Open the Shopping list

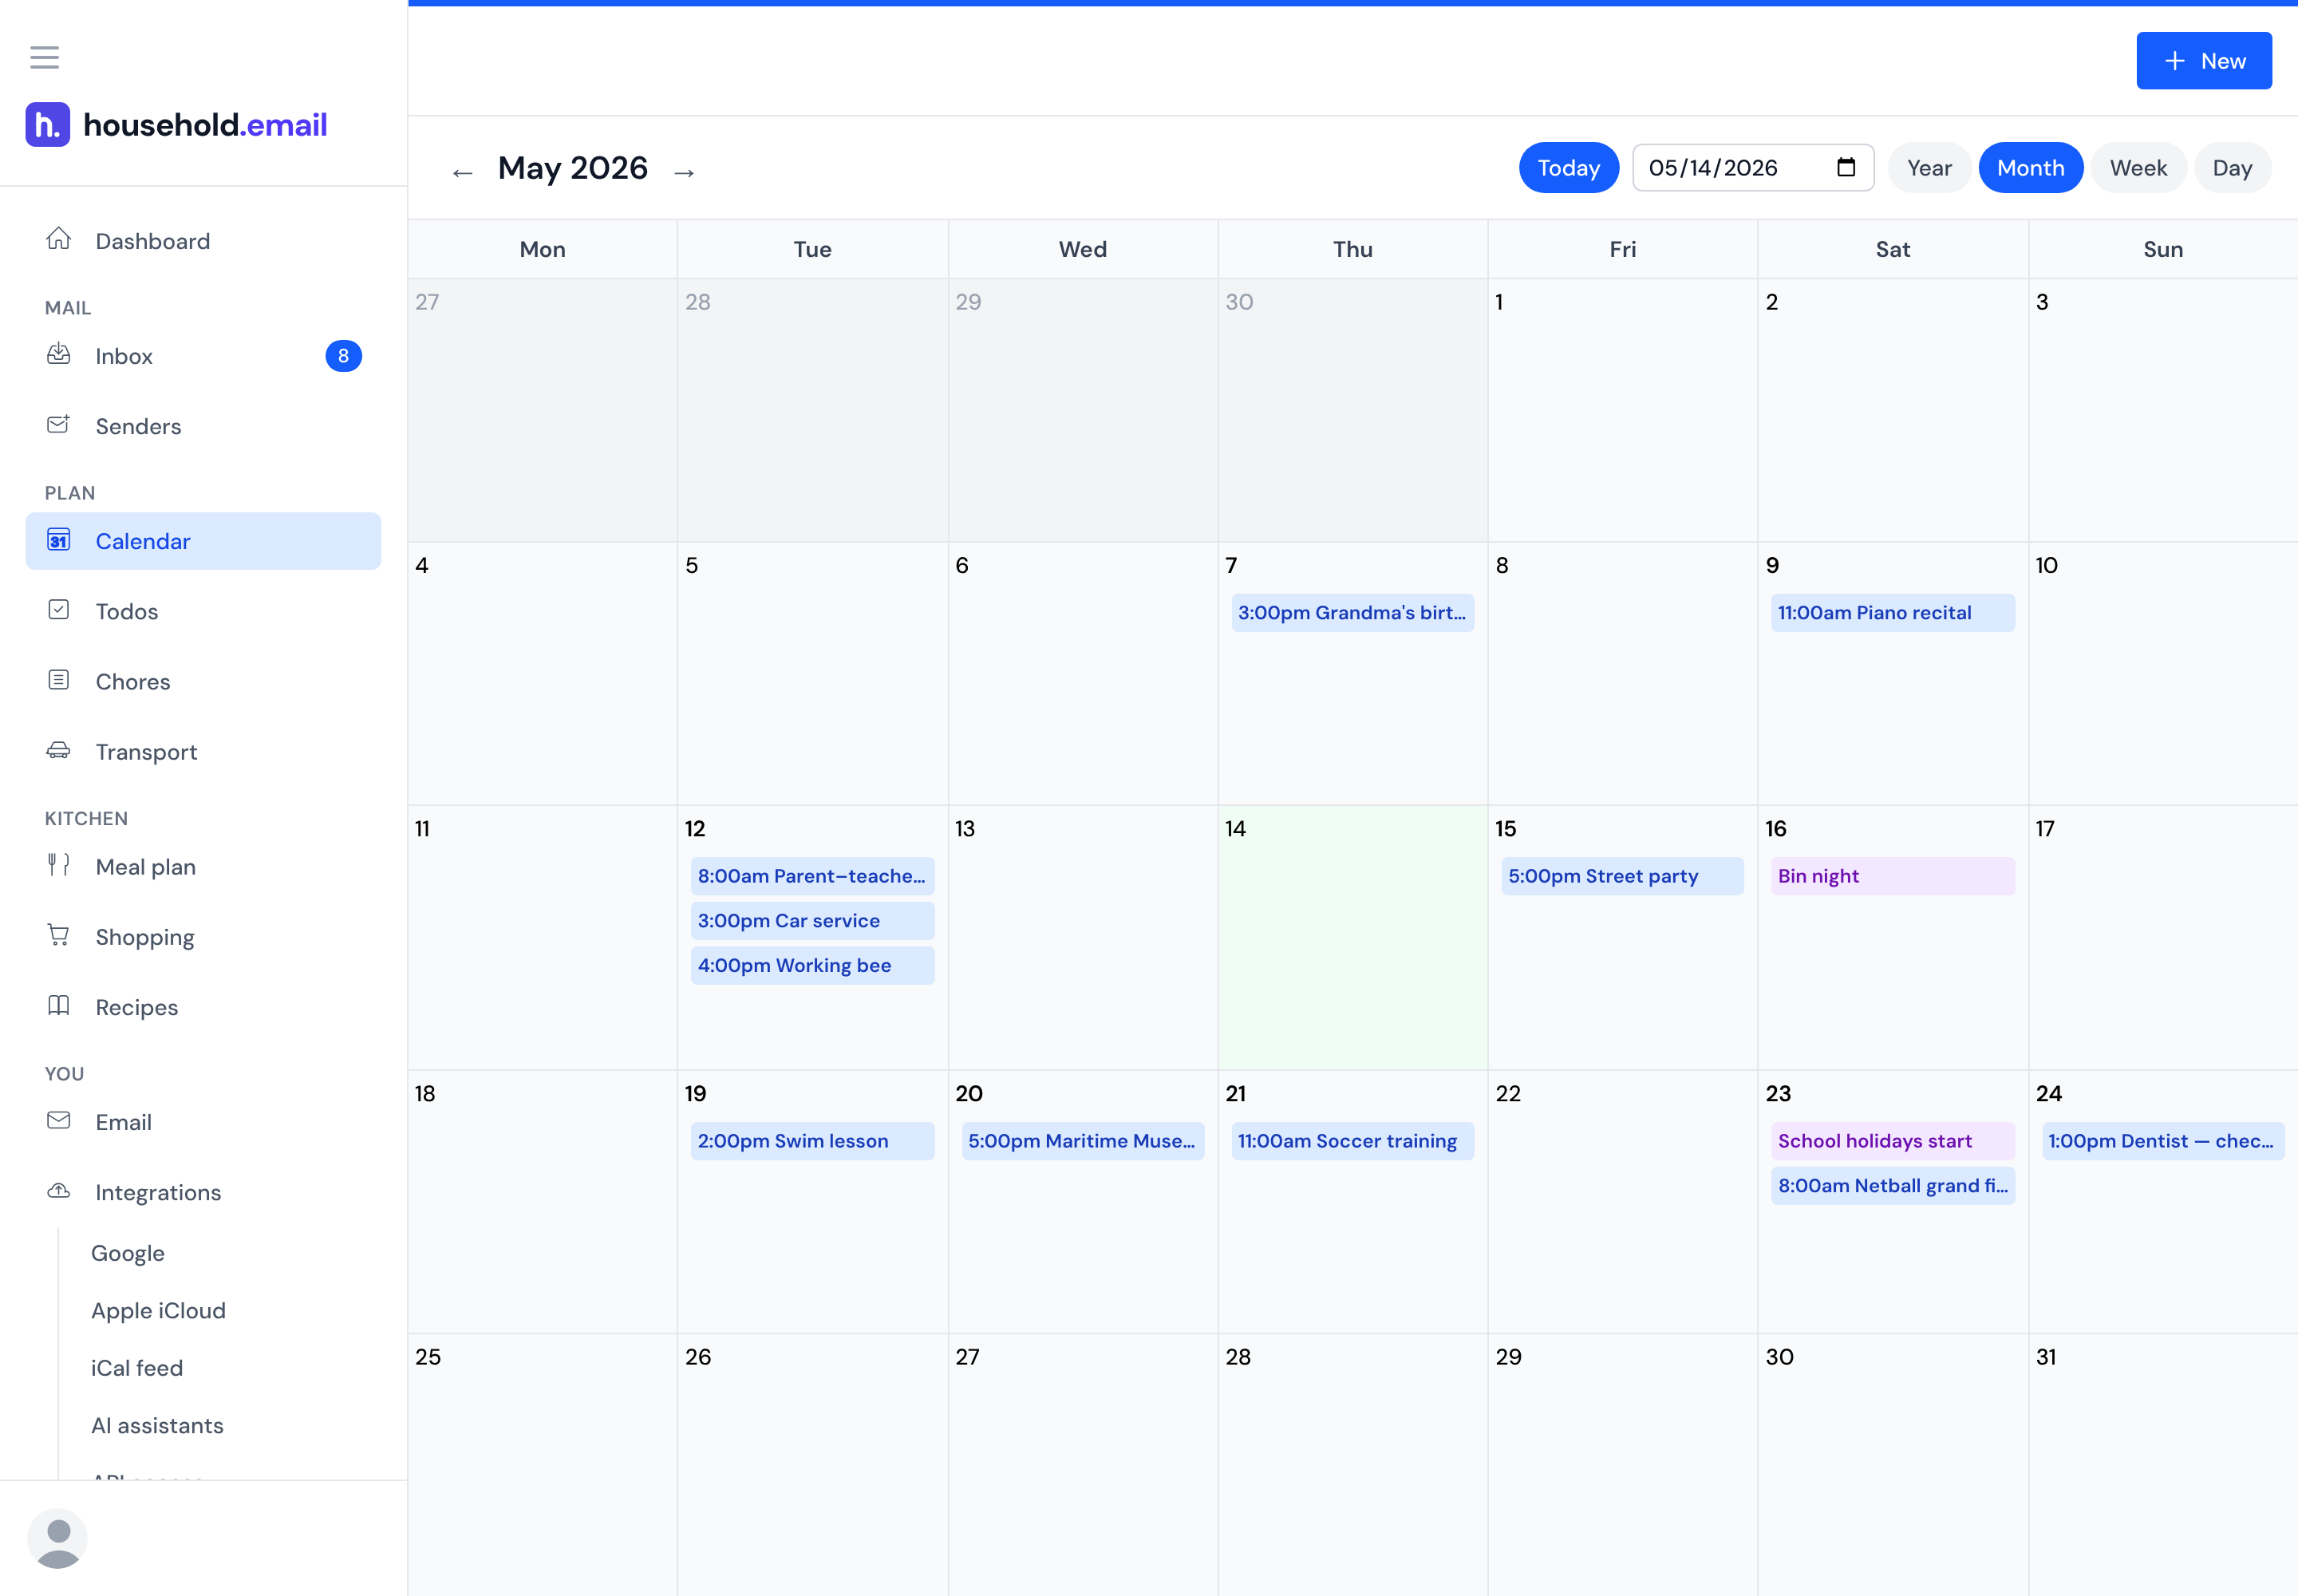203,937
